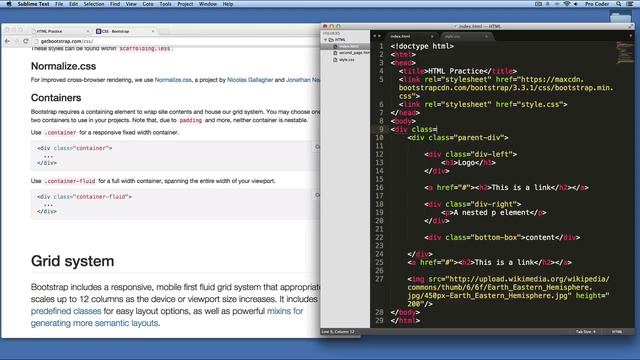This screenshot has height=360, width=640.
Task: Open the Sublime Text app menu
Action: tap(33, 4)
